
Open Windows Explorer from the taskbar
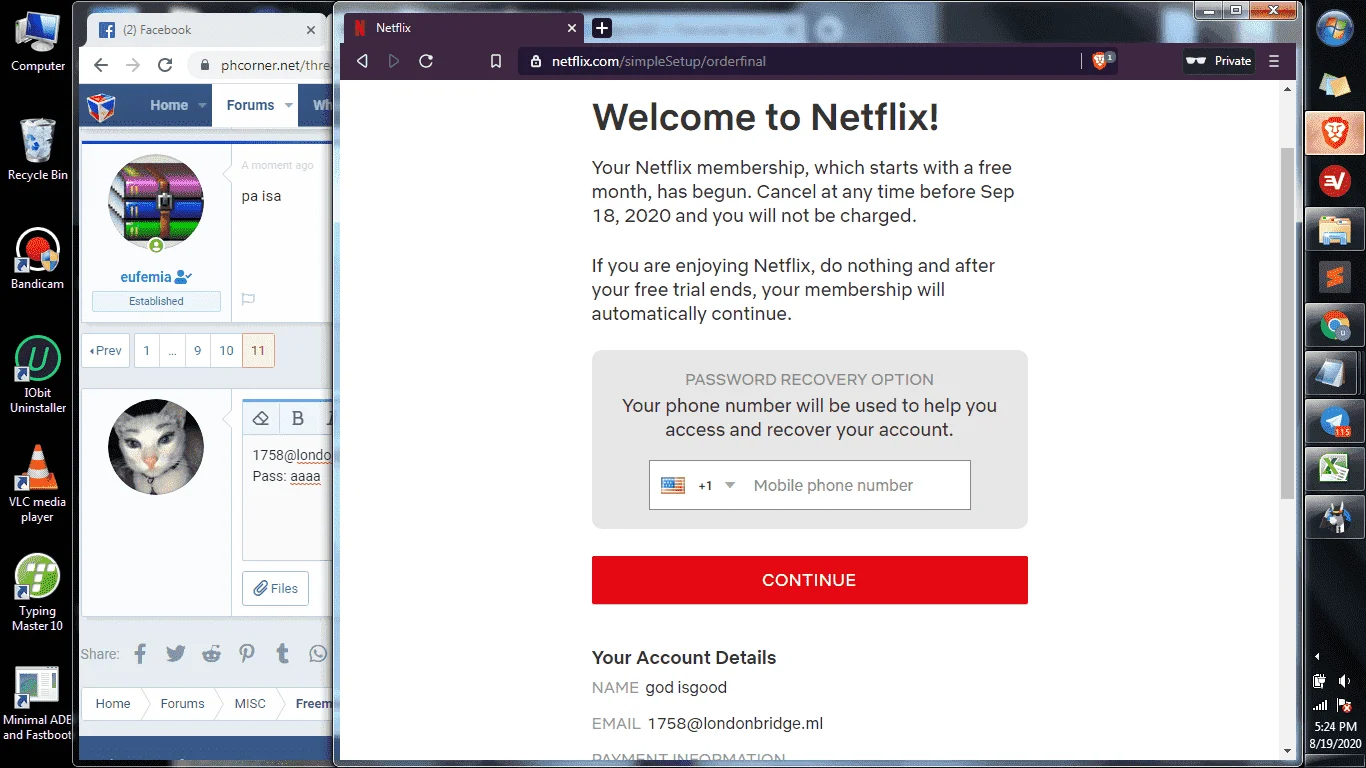coord(1335,229)
